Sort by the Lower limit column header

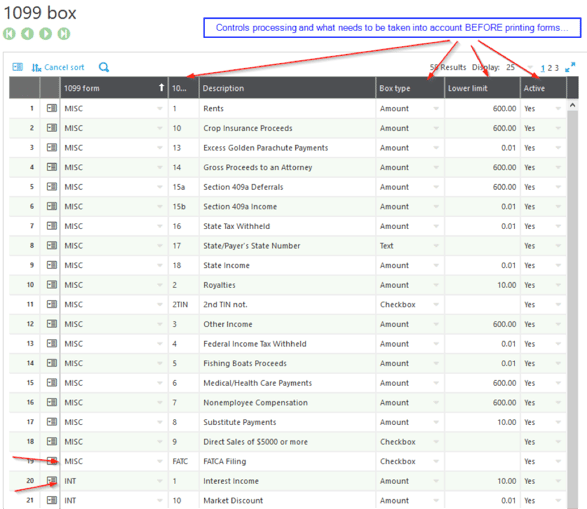482,88
